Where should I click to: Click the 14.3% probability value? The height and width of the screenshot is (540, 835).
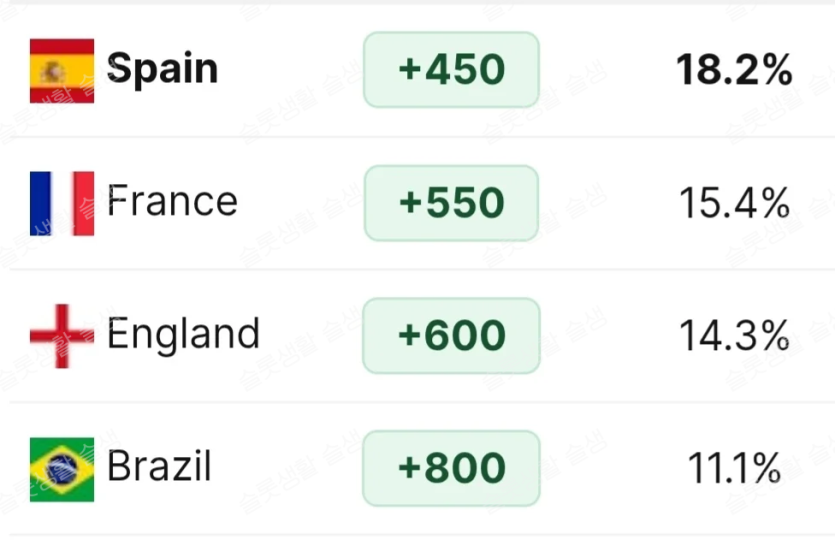tap(735, 336)
